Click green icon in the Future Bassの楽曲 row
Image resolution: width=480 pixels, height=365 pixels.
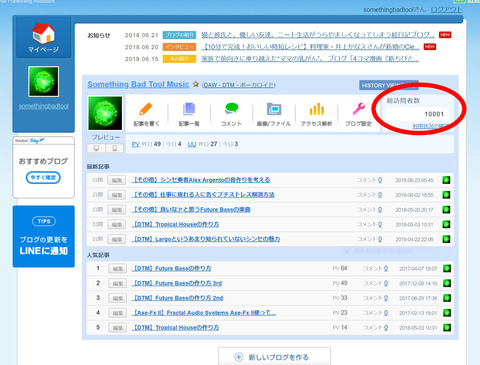(x=446, y=210)
